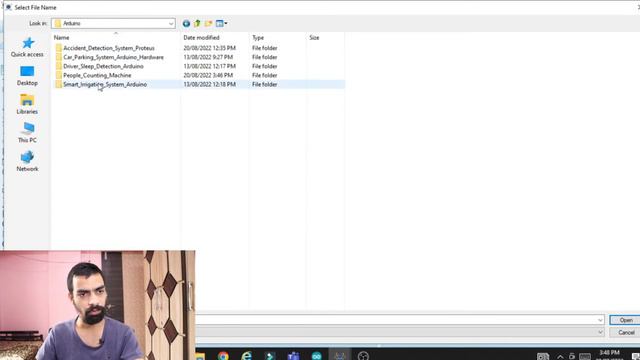Viewport: 640px width, 360px height.
Task: Open Libraries in the sidebar
Action: point(27,104)
